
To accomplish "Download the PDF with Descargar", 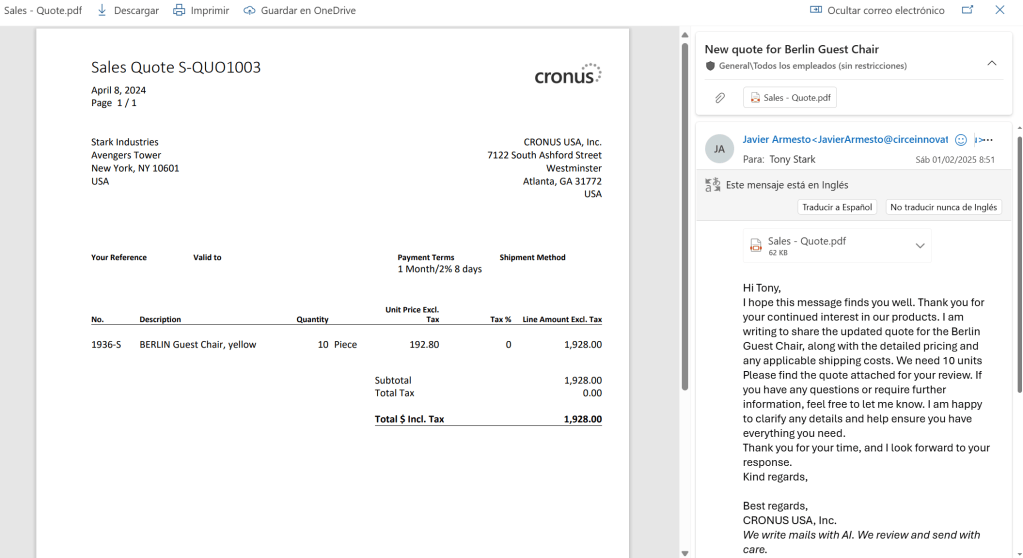I will pyautogui.click(x=128, y=10).
